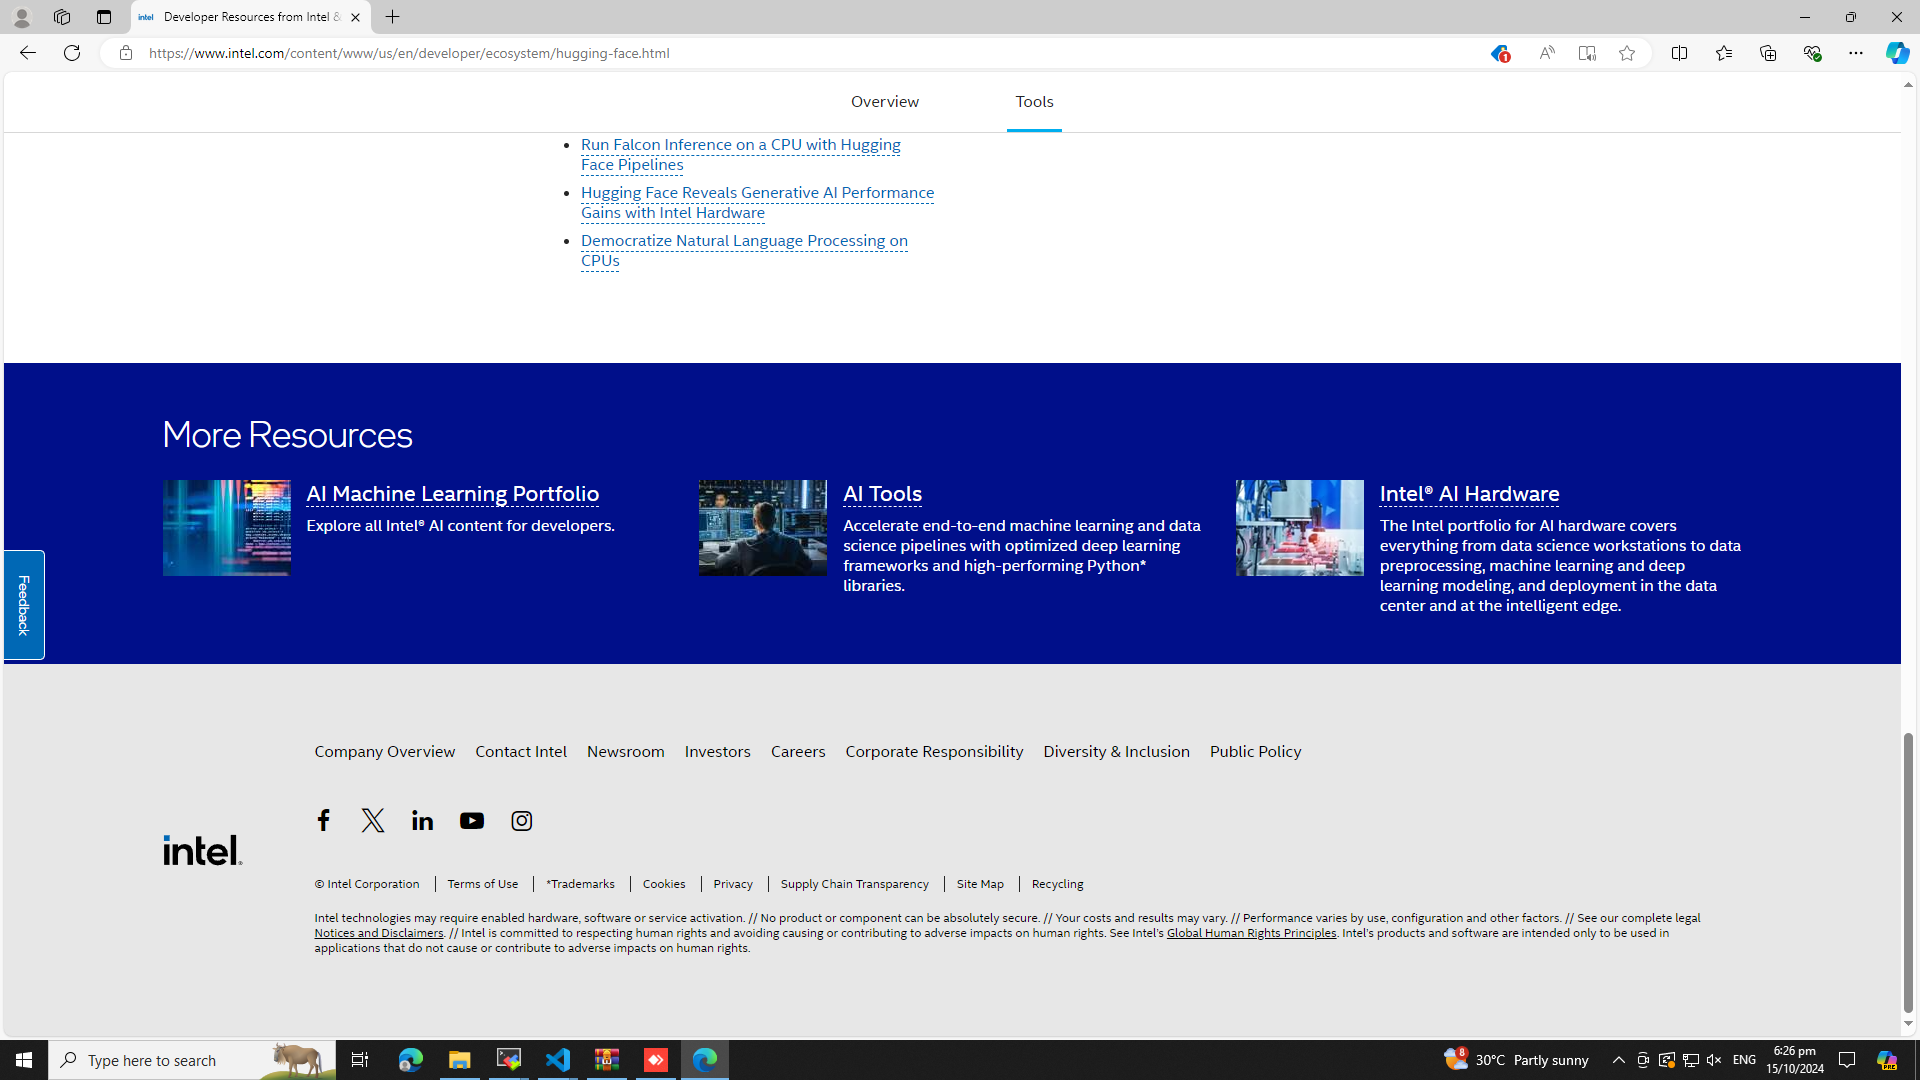Switch to the Overview tab

(885, 102)
